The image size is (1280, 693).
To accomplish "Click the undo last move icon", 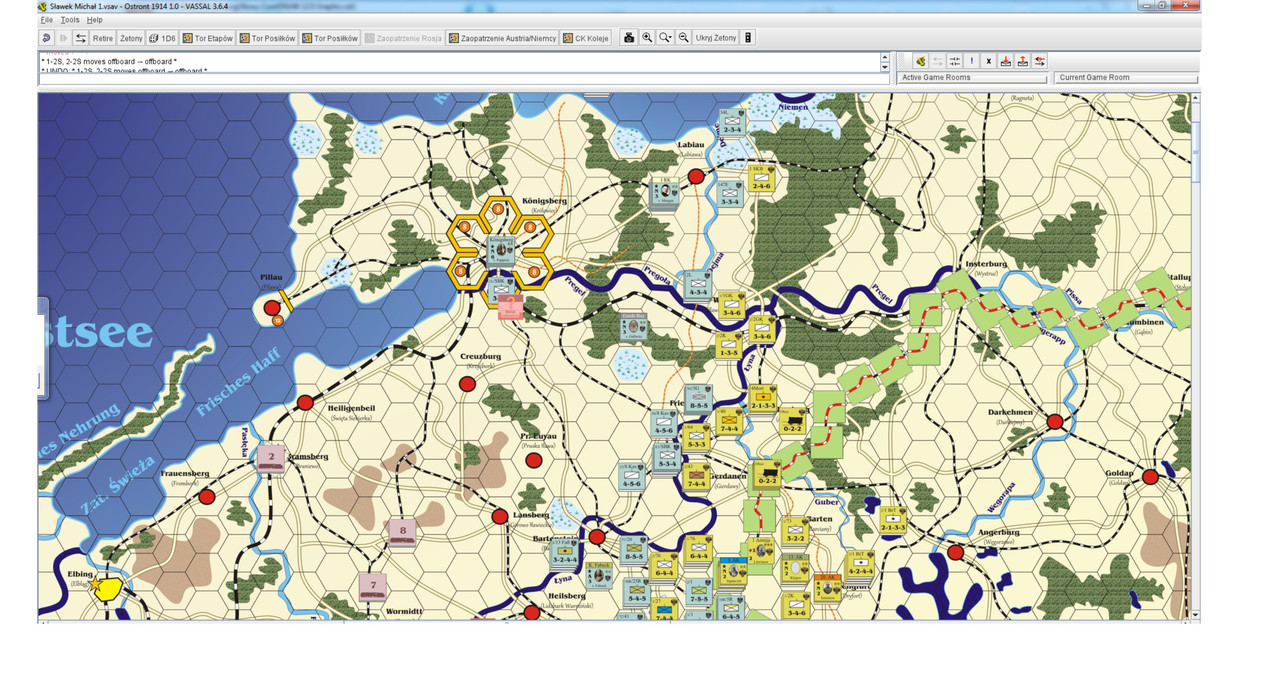I will (x=47, y=38).
